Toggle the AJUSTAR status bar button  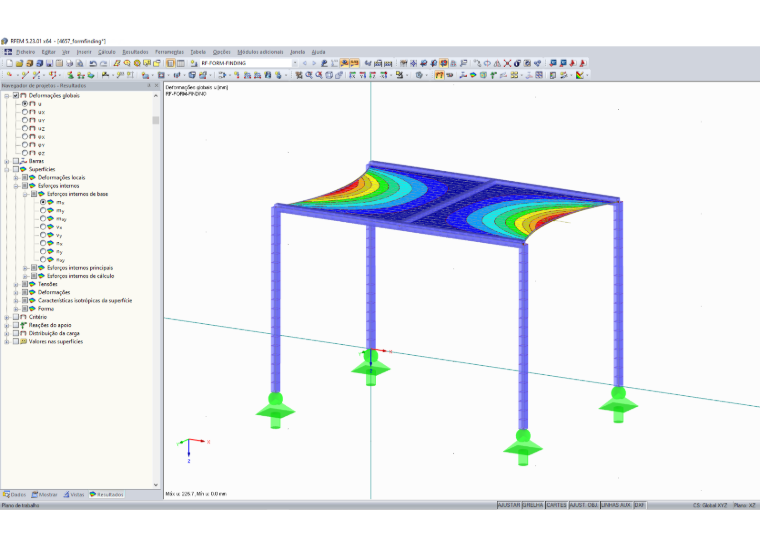pyautogui.click(x=509, y=505)
